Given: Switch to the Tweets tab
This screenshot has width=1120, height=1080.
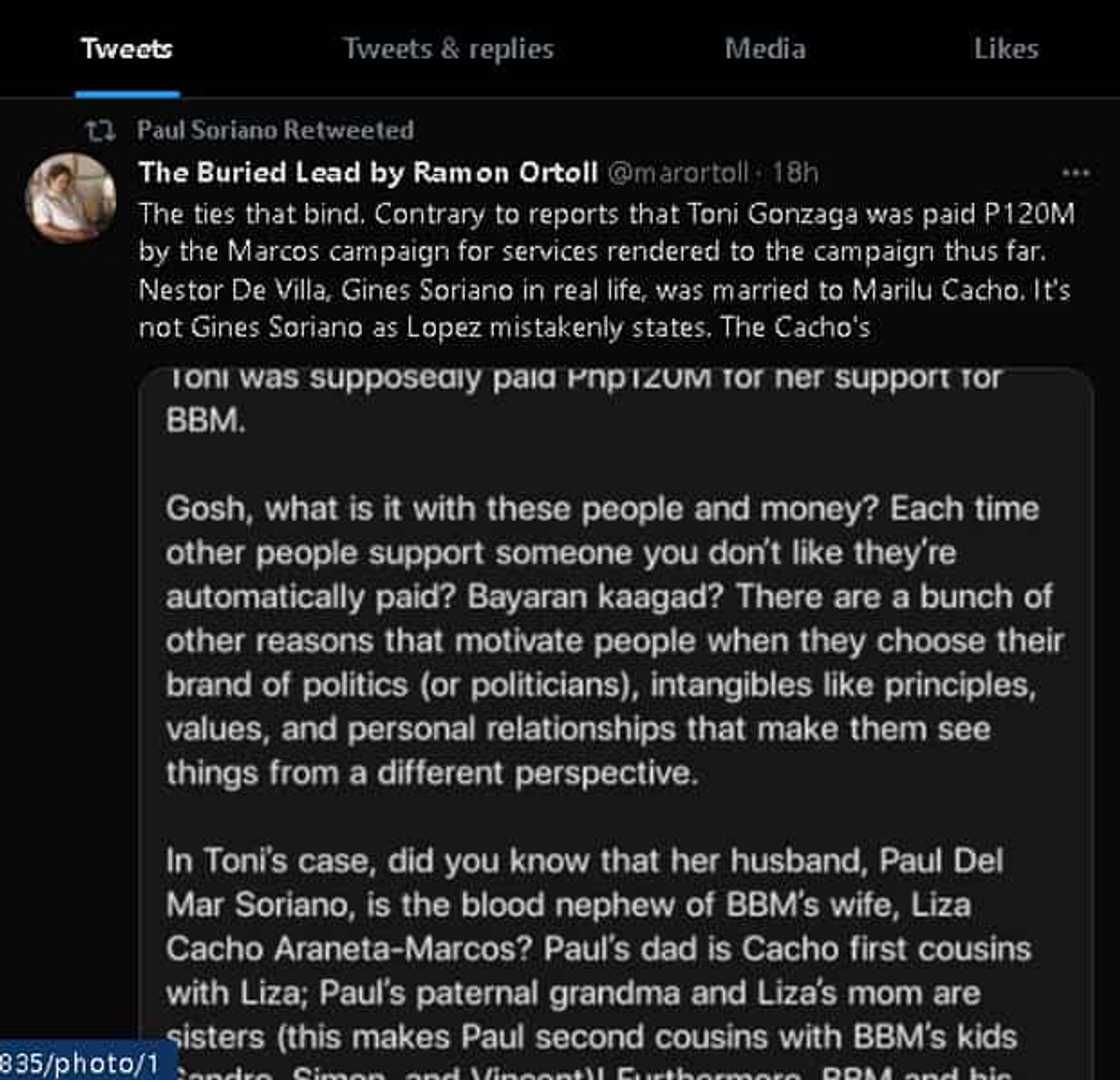Looking at the screenshot, I should (x=126, y=48).
